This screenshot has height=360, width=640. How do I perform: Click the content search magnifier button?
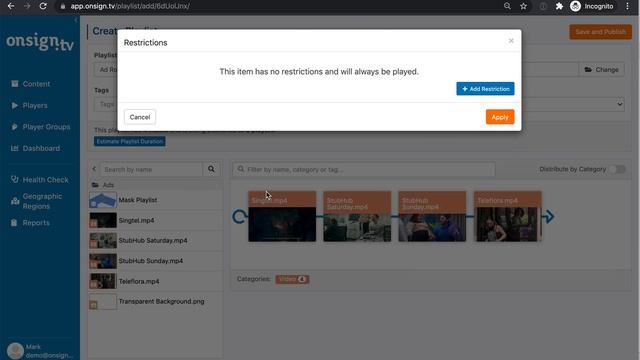(x=211, y=169)
